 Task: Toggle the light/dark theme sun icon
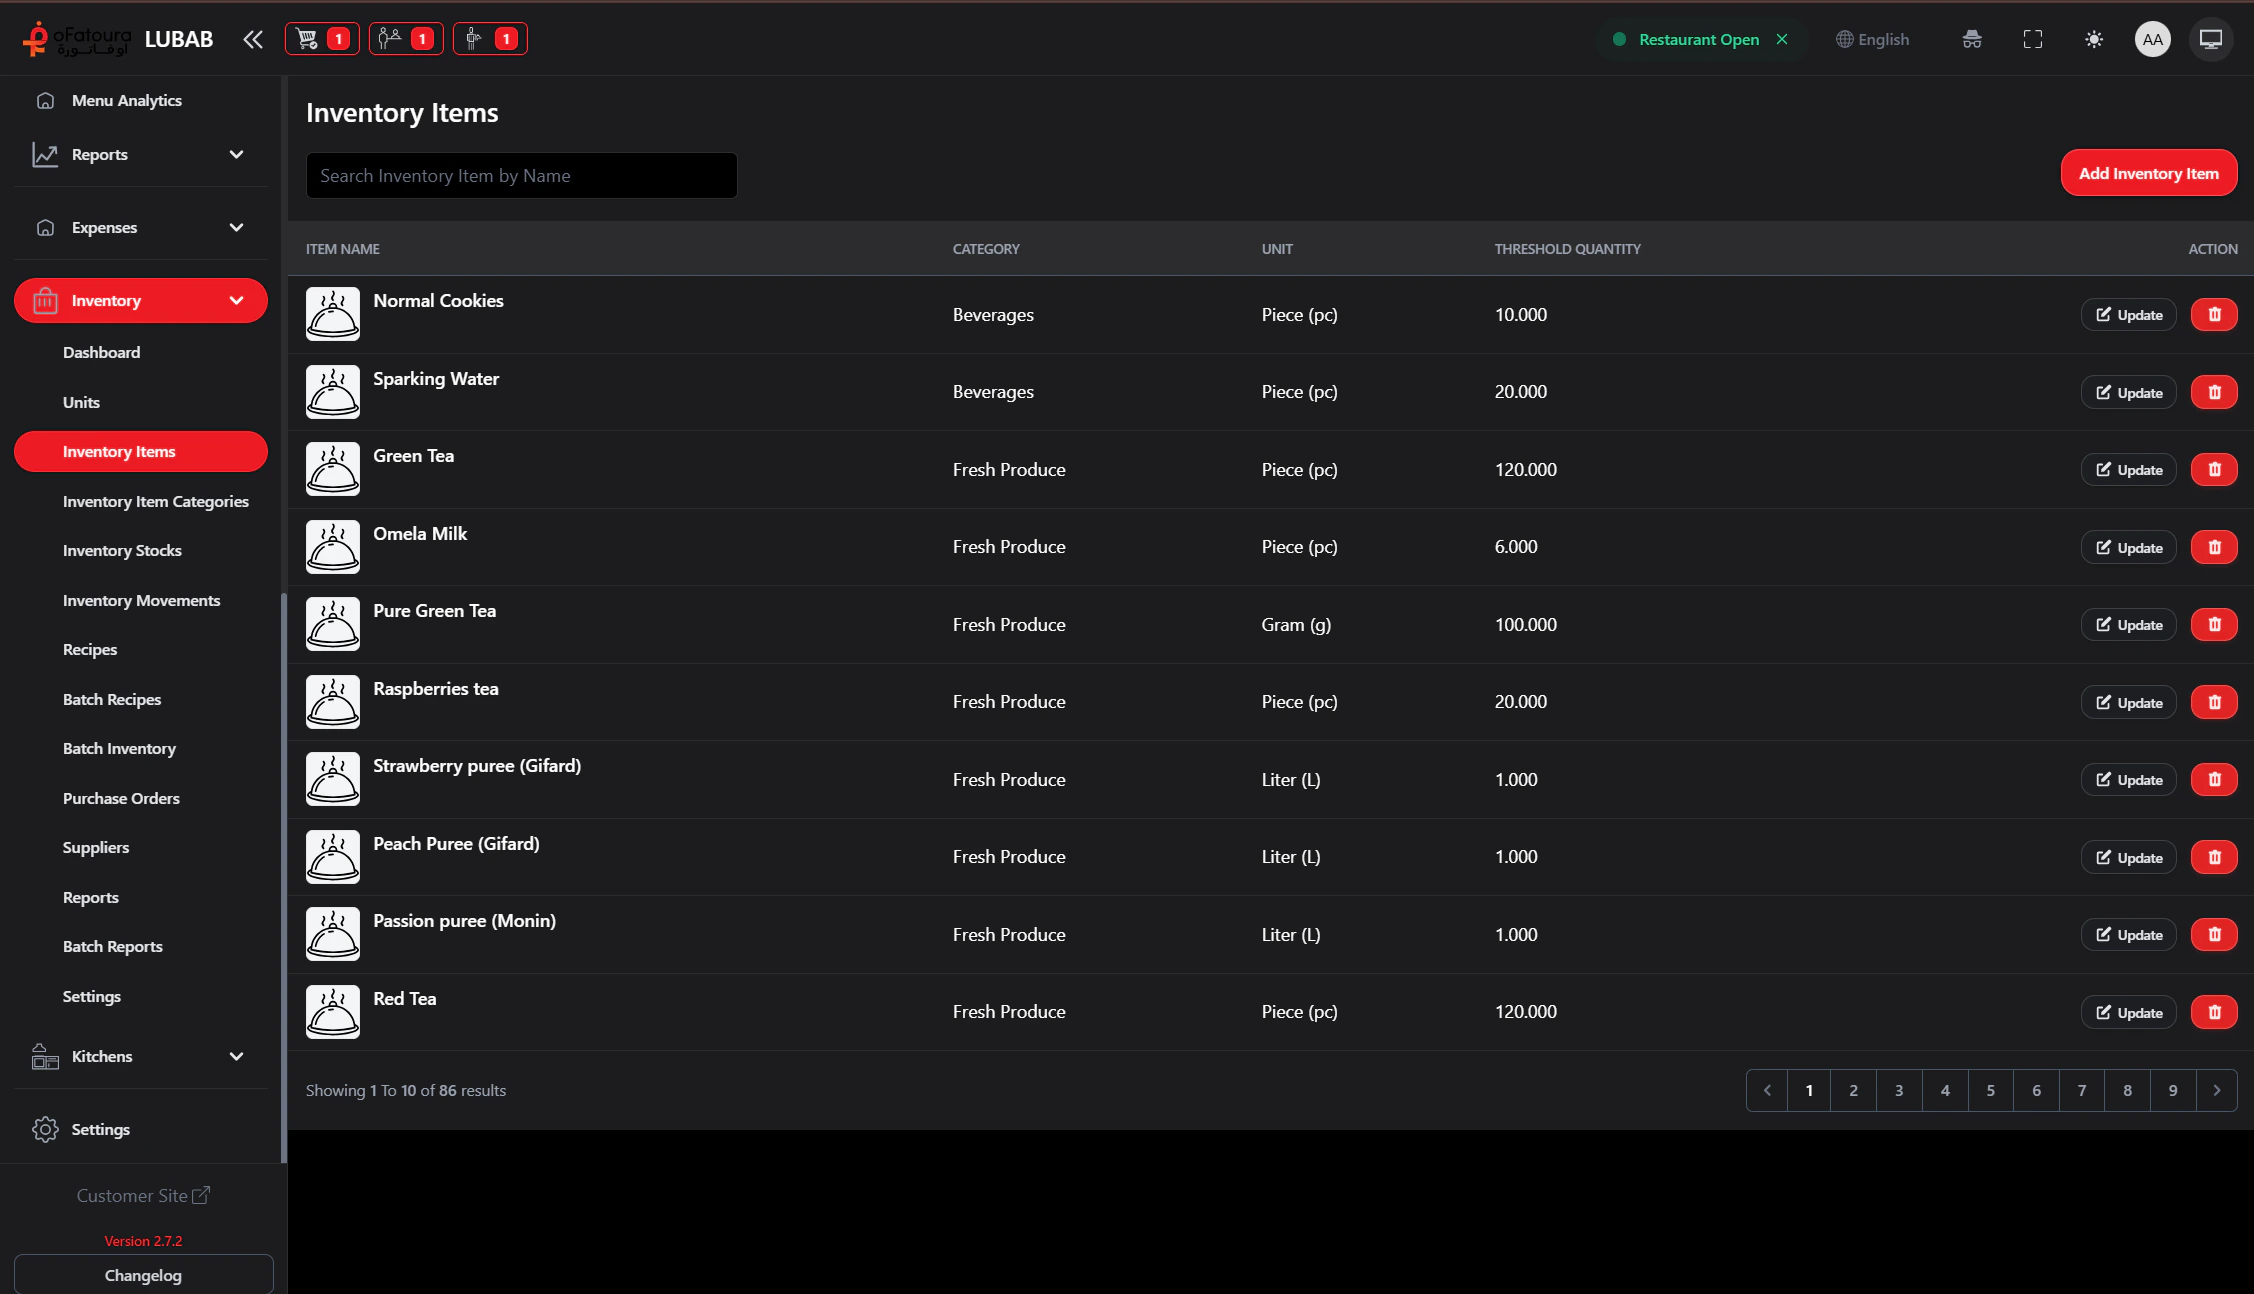click(2093, 39)
